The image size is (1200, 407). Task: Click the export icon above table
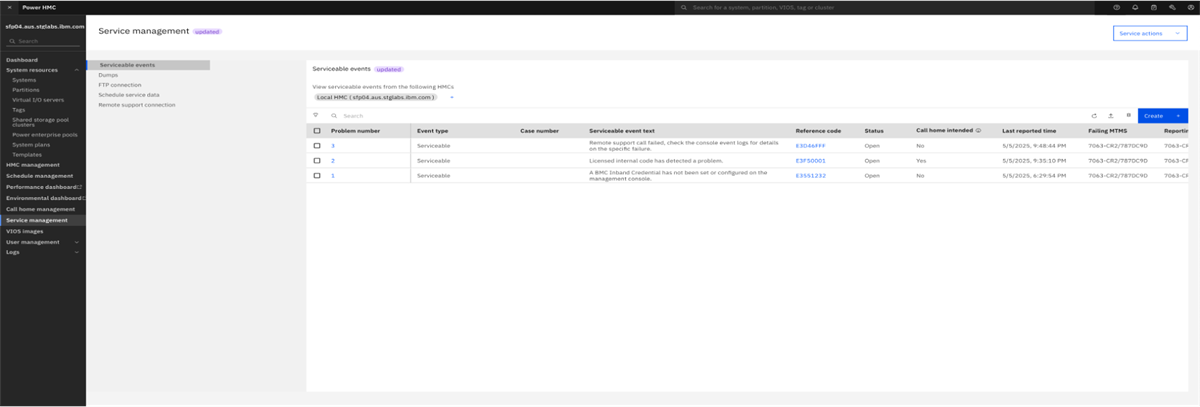point(1111,116)
